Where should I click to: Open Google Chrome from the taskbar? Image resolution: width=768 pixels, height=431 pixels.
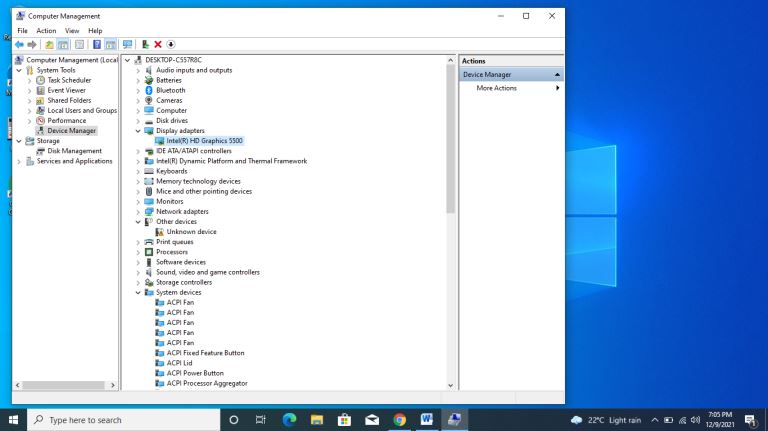[399, 420]
